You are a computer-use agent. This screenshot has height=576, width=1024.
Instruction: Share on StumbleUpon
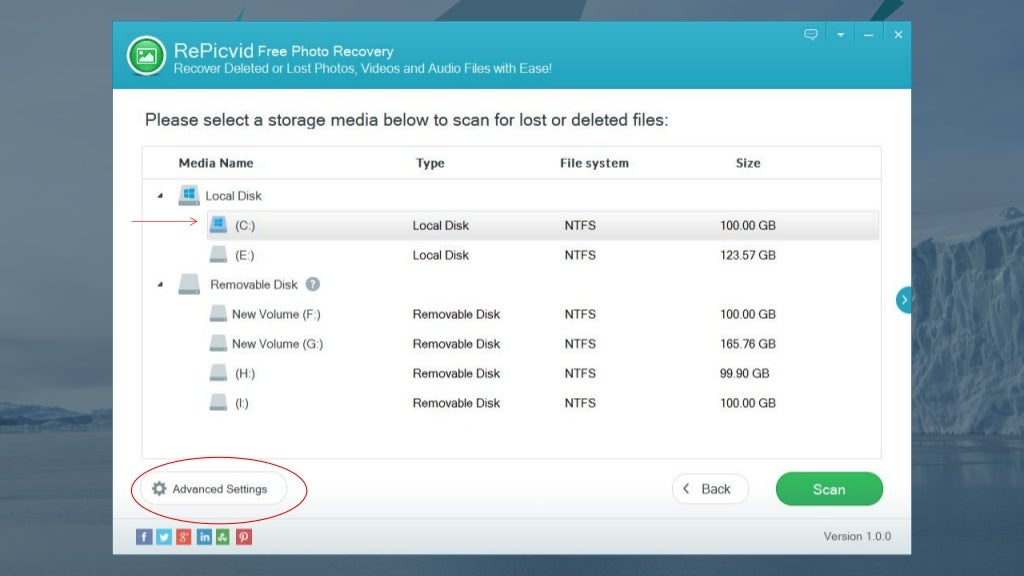pos(223,537)
